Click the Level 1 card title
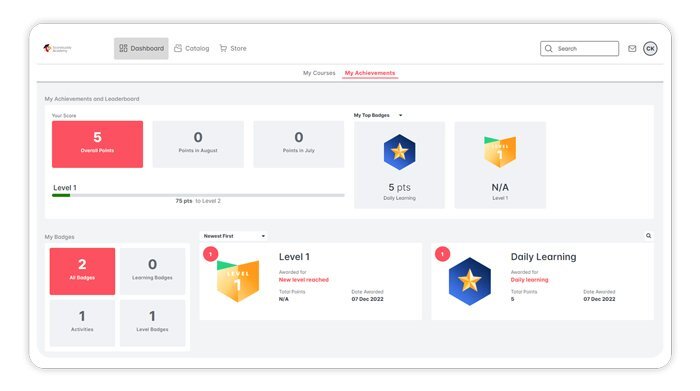 (x=294, y=257)
